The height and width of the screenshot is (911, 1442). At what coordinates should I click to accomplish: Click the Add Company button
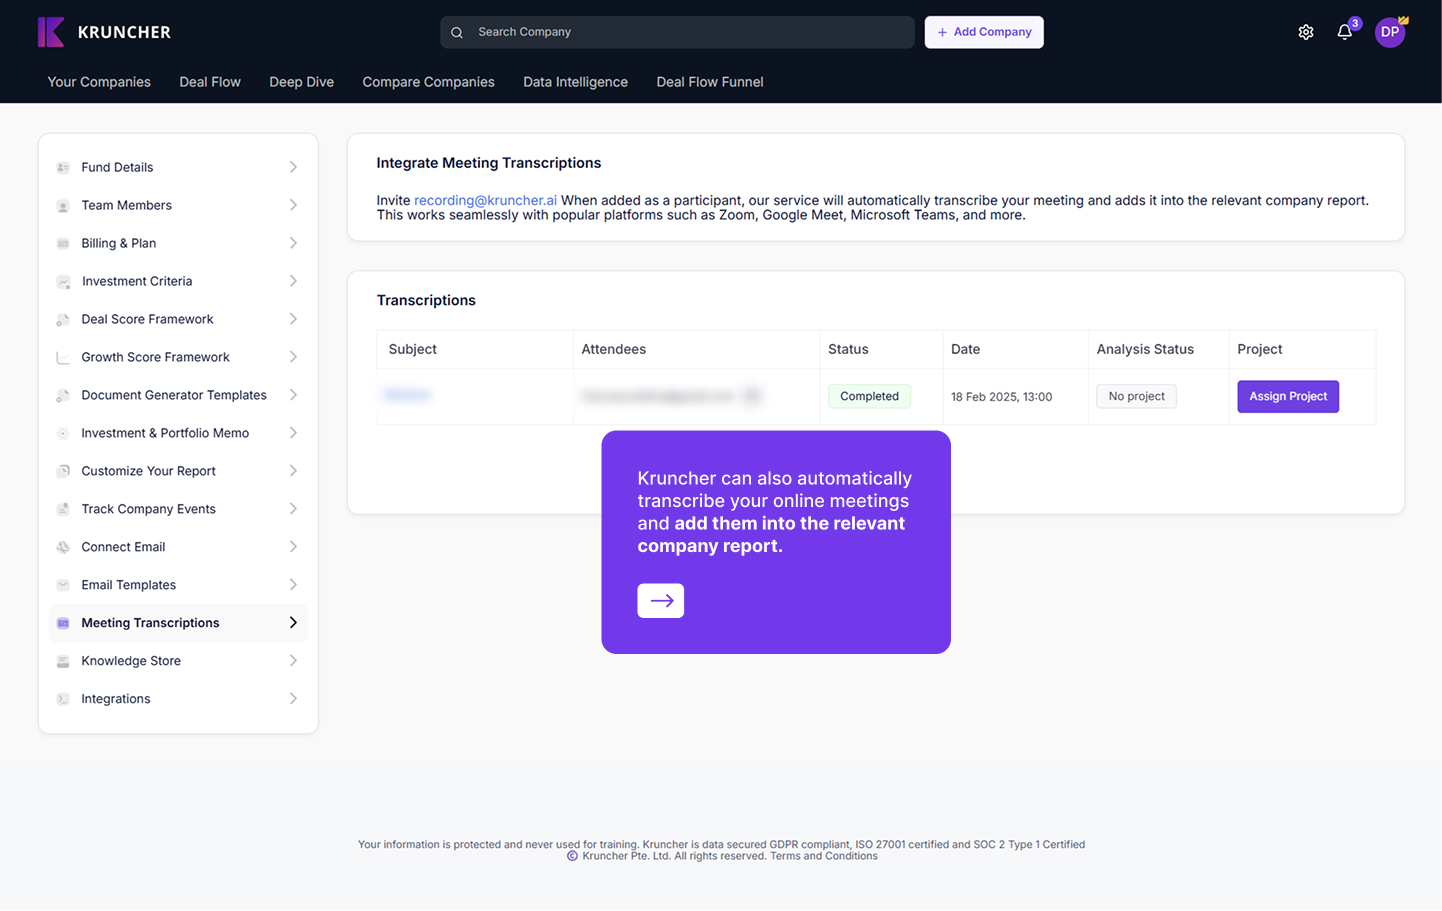tap(983, 32)
